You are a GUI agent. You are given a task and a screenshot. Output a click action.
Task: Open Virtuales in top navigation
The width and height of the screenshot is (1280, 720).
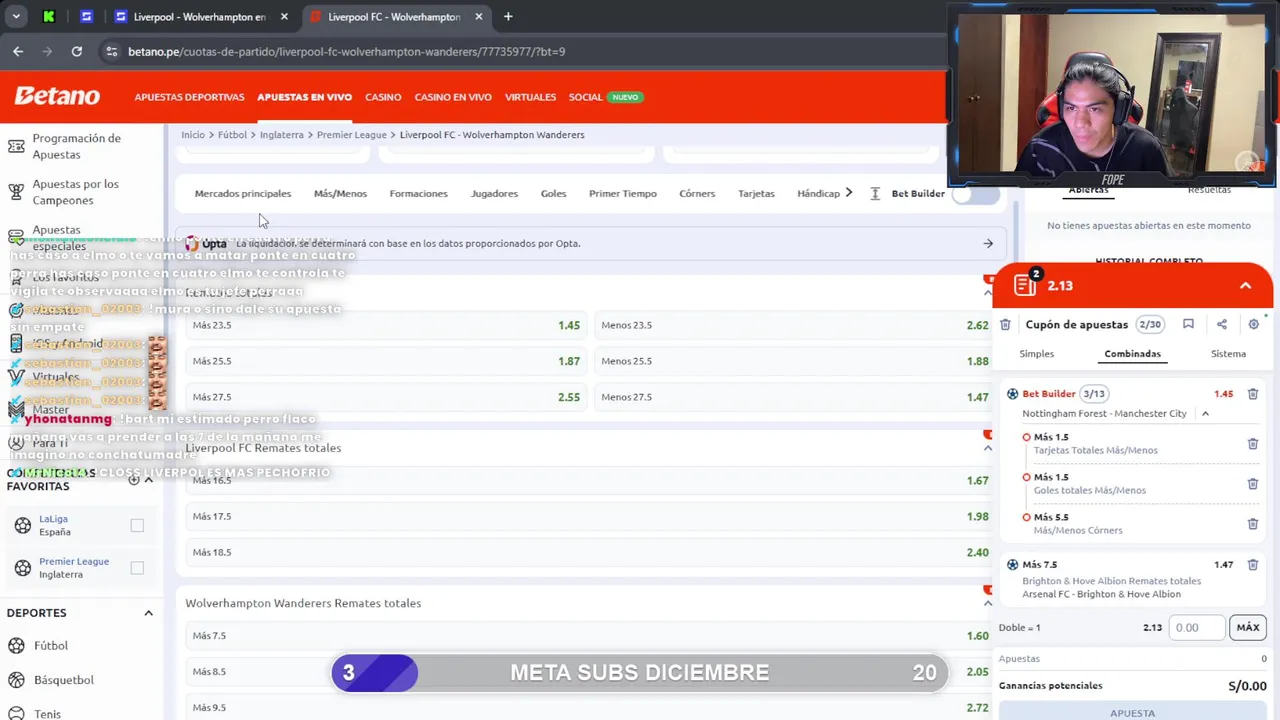point(530,97)
